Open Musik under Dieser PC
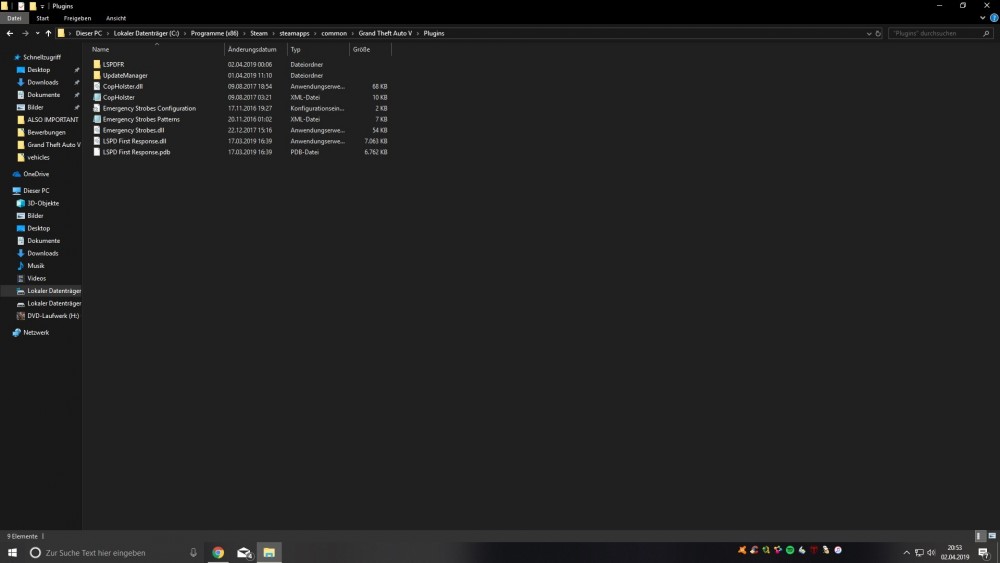Viewport: 1000px width, 563px height. pos(36,266)
